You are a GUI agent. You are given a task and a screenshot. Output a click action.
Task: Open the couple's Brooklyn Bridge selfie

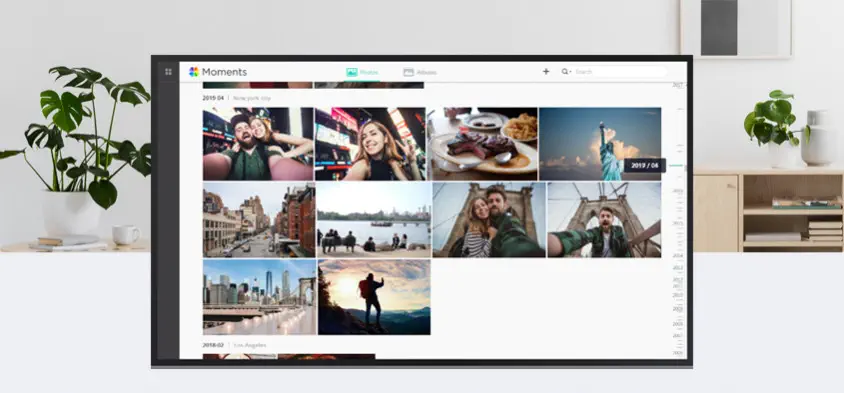(489, 220)
